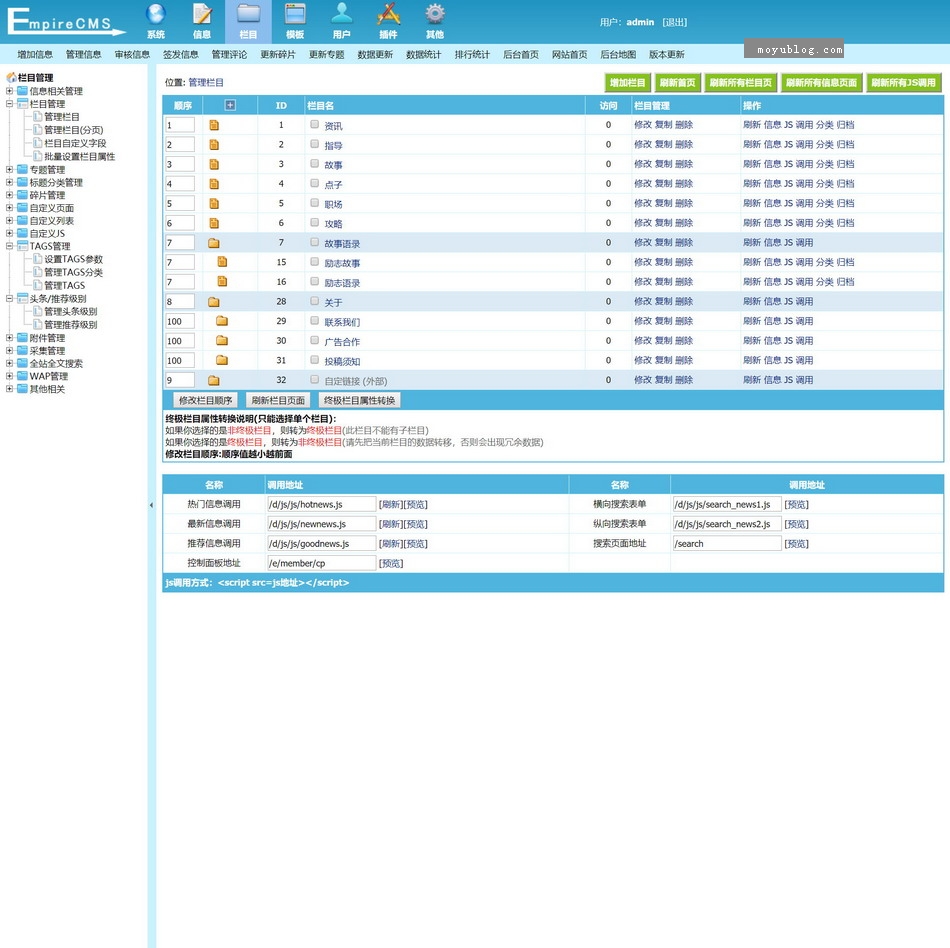This screenshot has width=950, height=948.
Task: Click the folder icon in 联系我们 row
Action: tap(222, 321)
